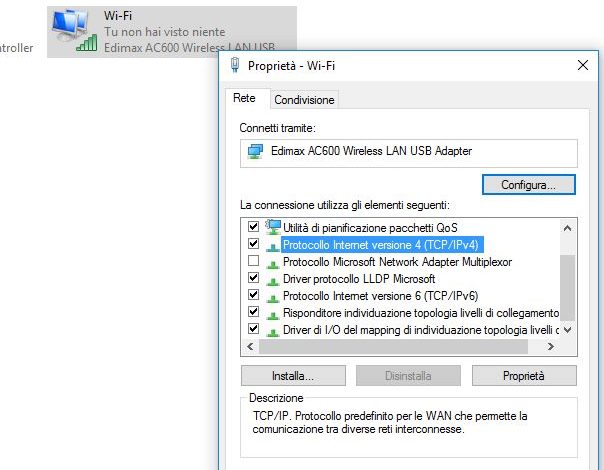Disable the Protocollo Internet versione 6 checkbox

(253, 295)
